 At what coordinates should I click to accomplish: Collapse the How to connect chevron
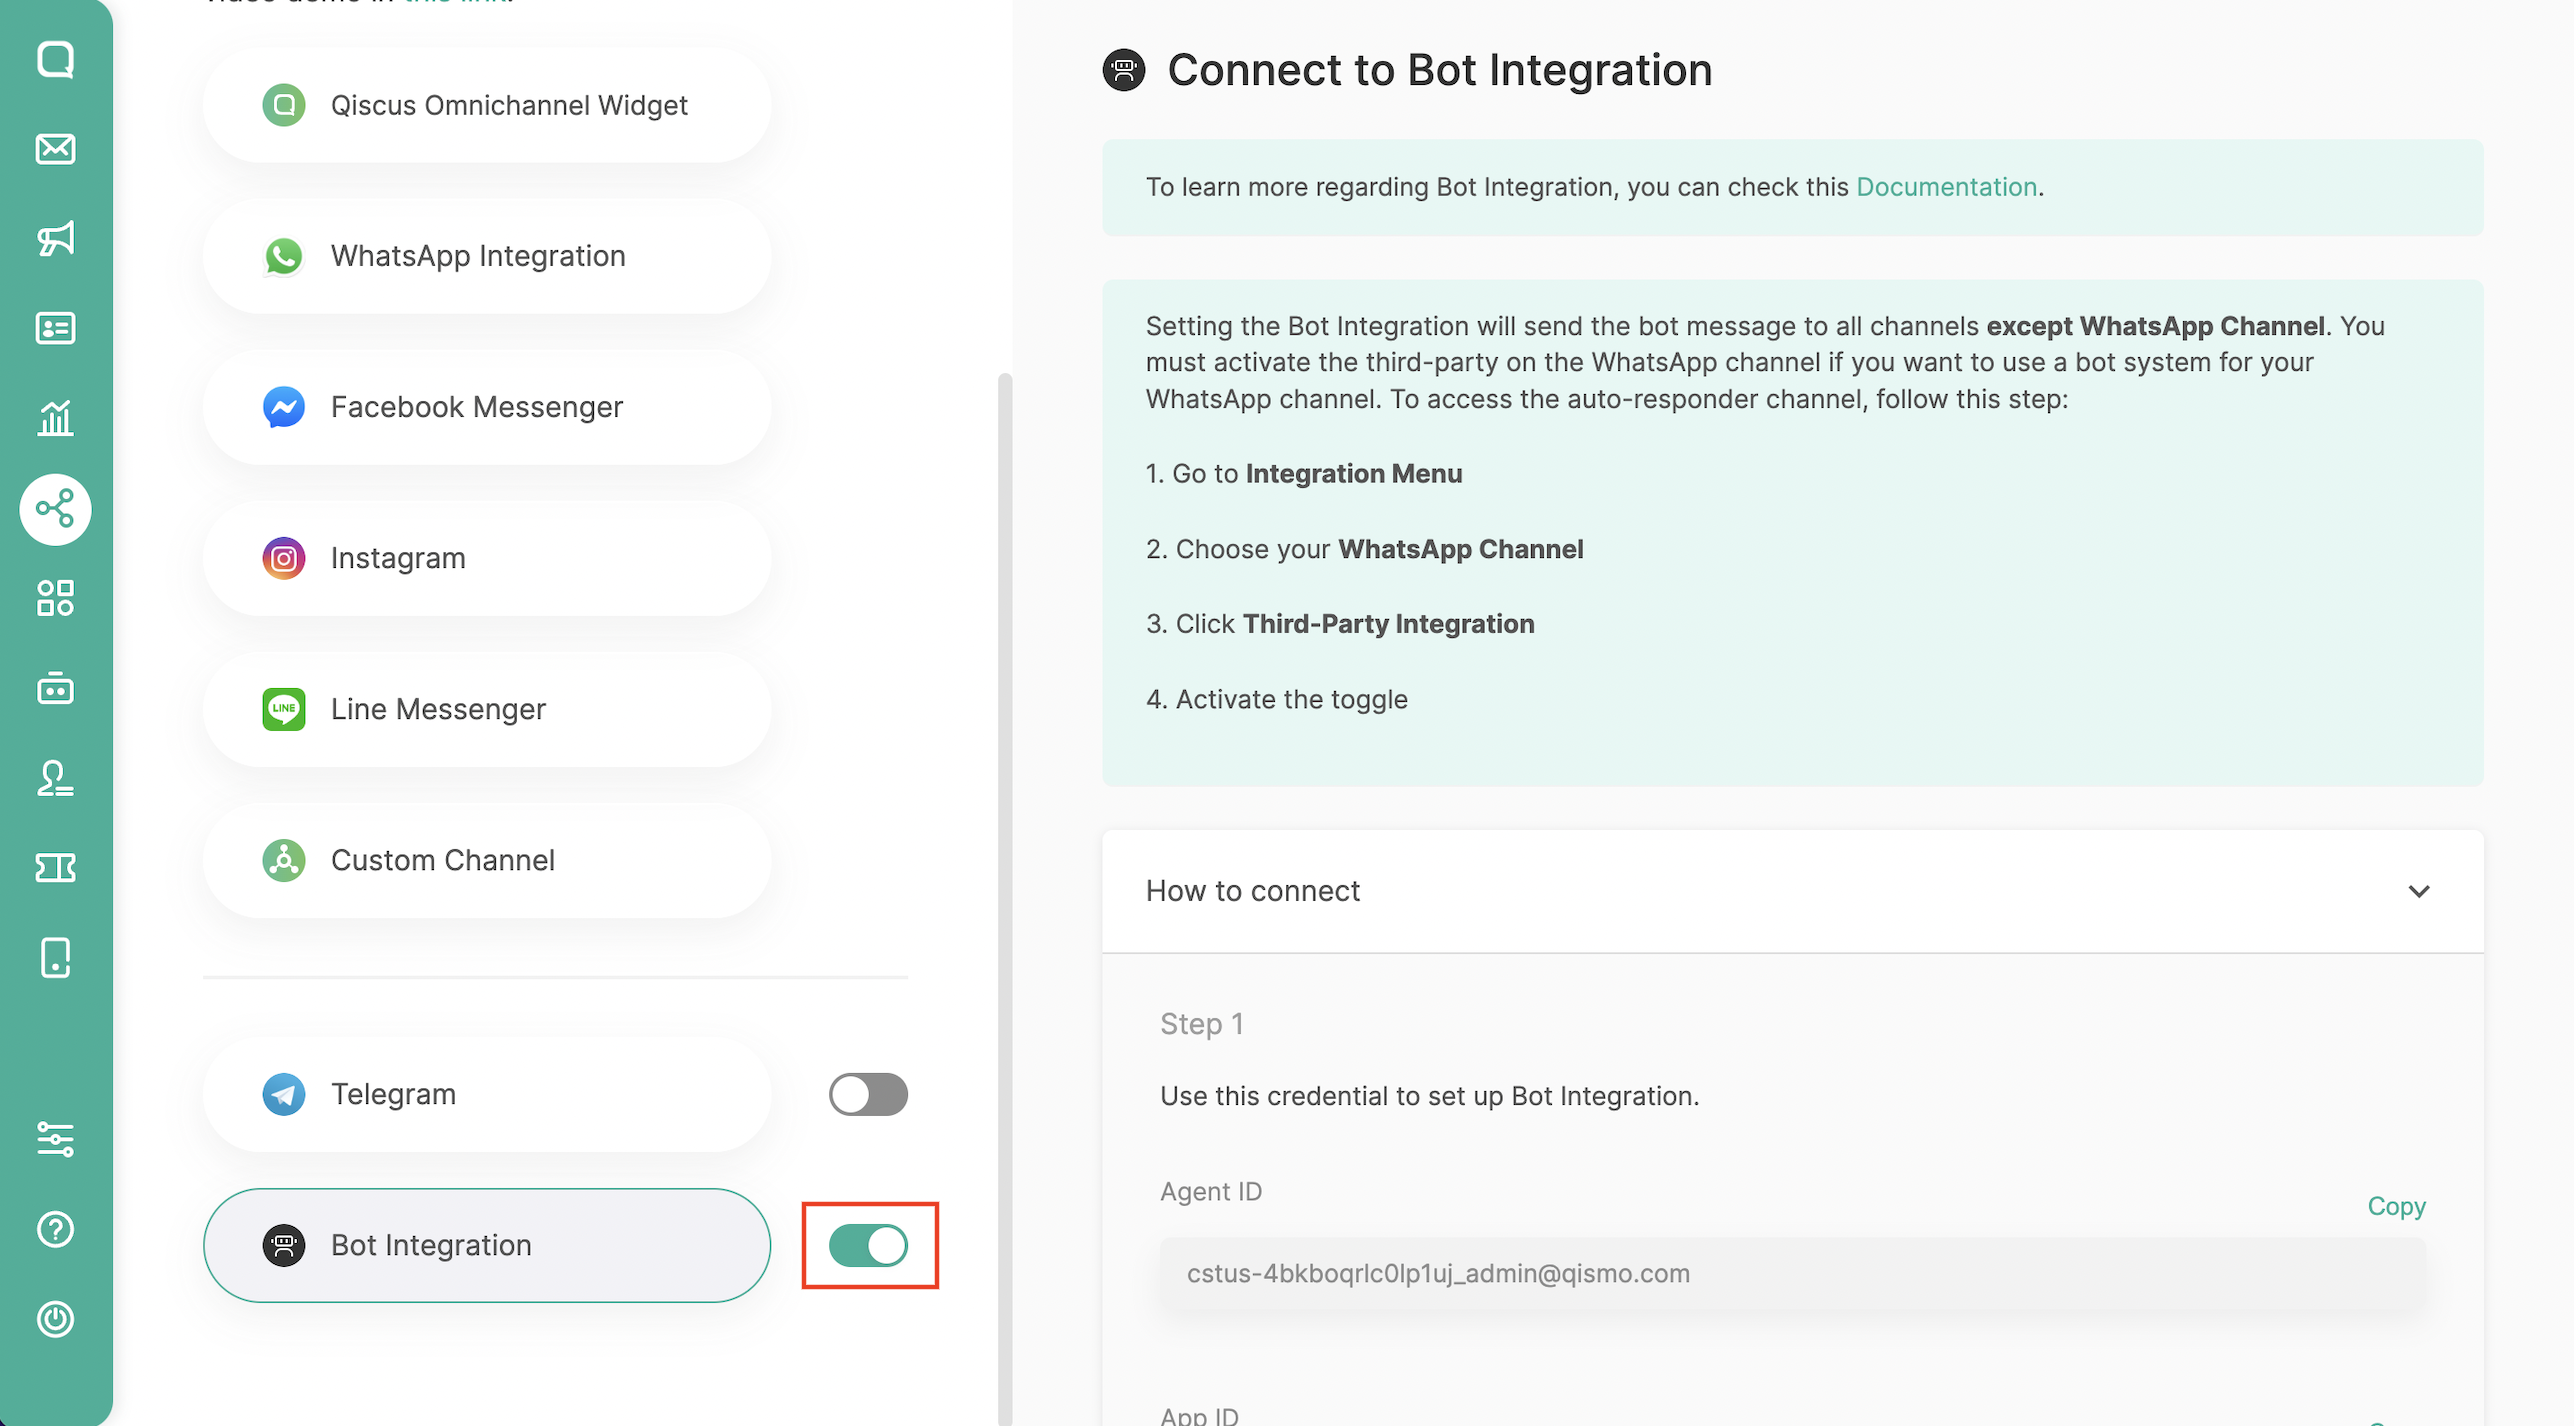(x=2418, y=891)
